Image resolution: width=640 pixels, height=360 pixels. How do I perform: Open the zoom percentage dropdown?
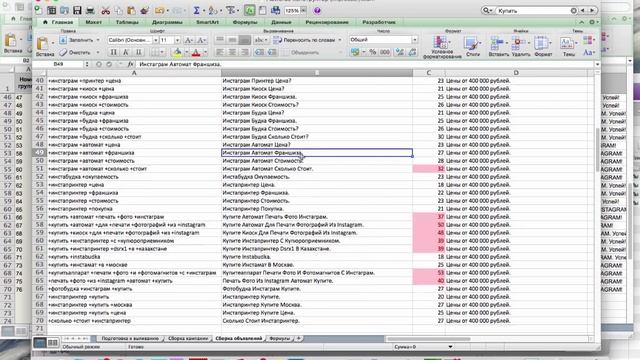click(303, 11)
